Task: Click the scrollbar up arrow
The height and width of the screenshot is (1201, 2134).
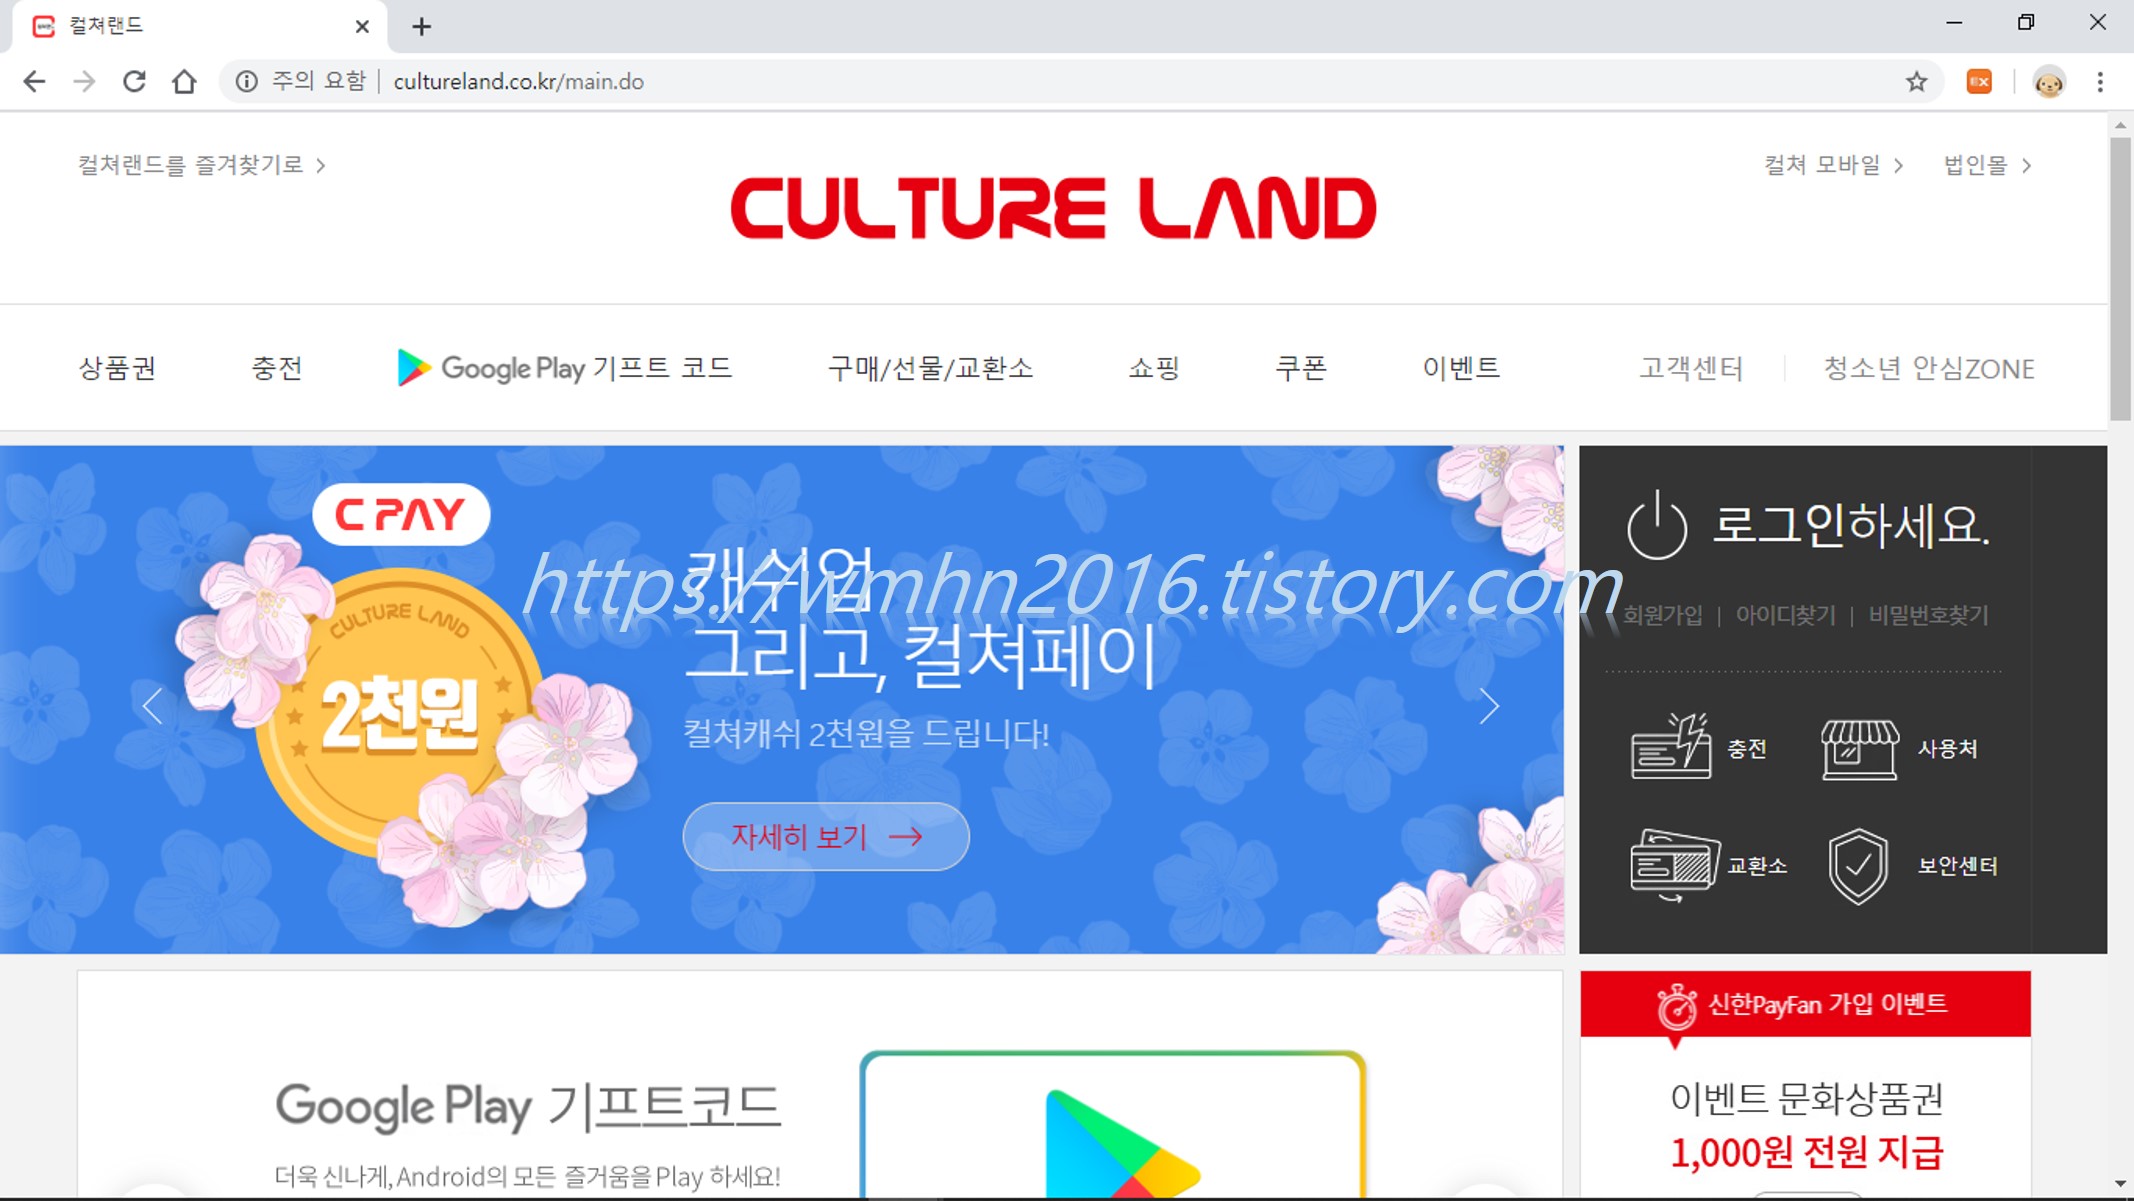Action: click(x=2120, y=126)
